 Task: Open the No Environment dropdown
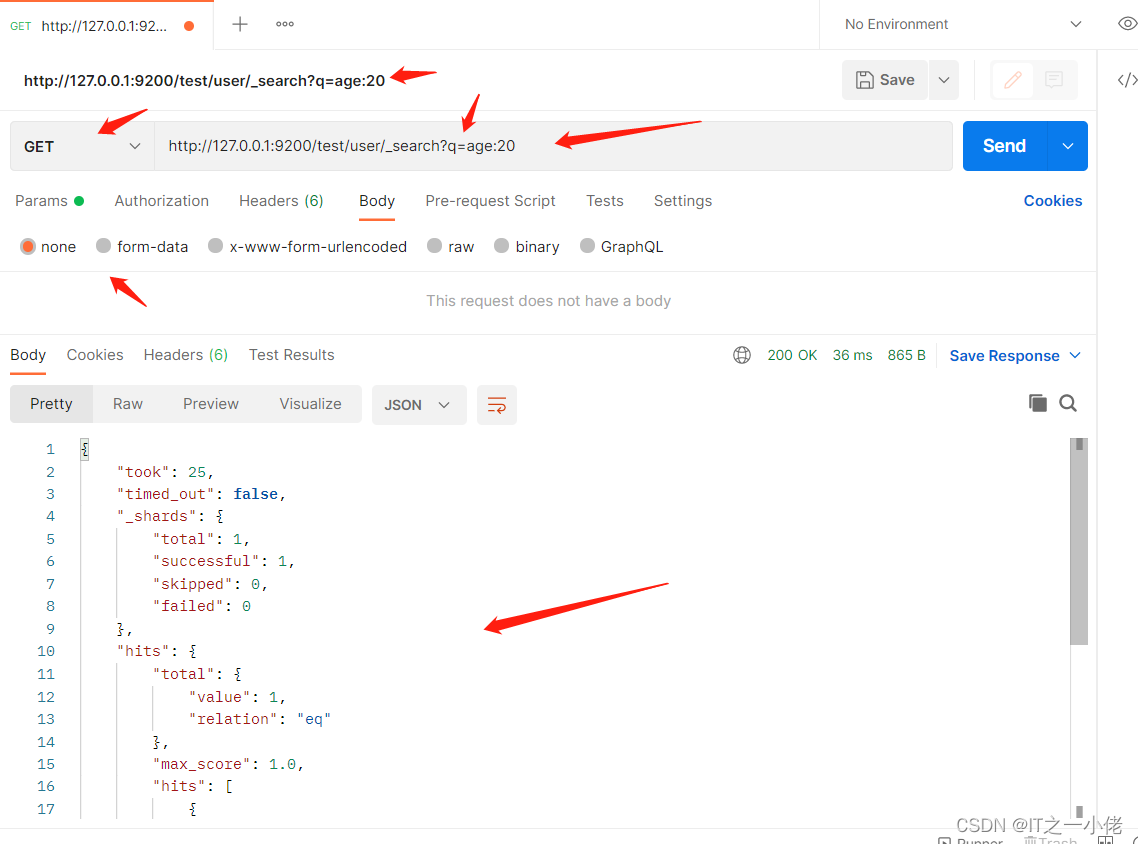963,25
